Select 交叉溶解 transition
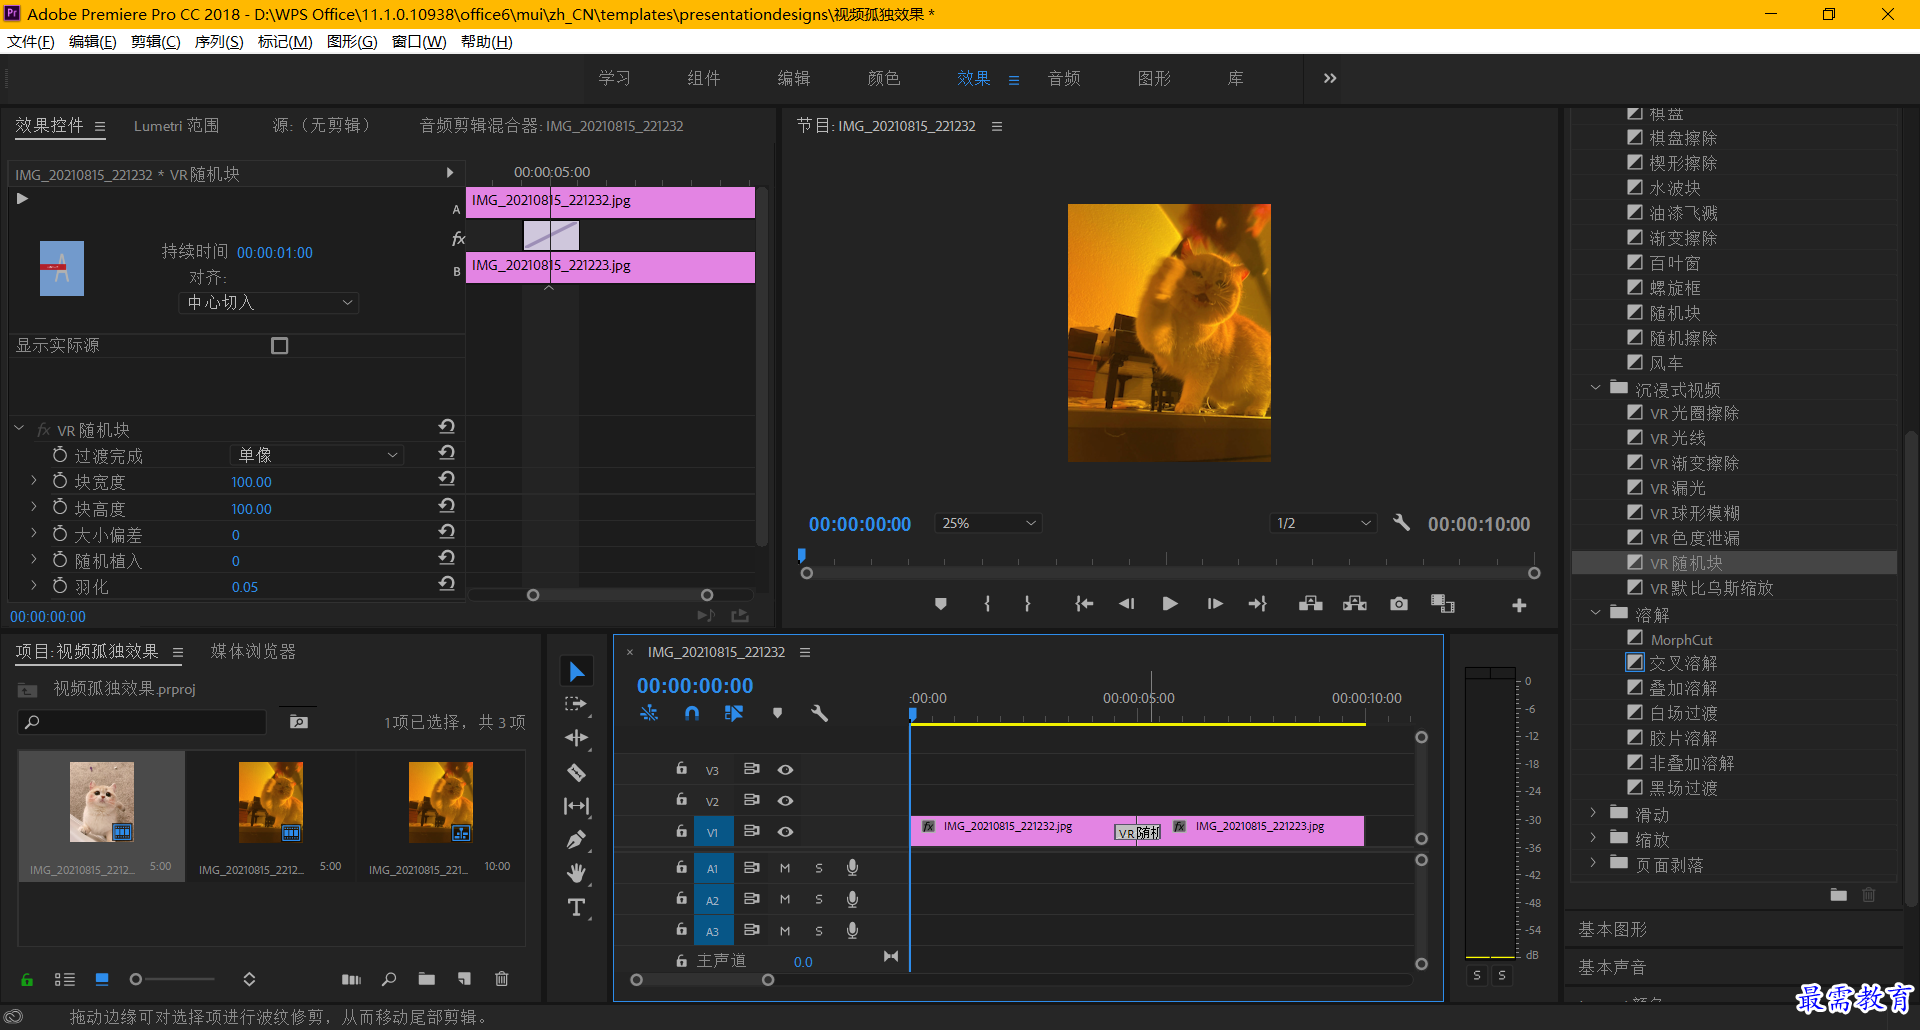The width and height of the screenshot is (1920, 1030). click(1683, 663)
